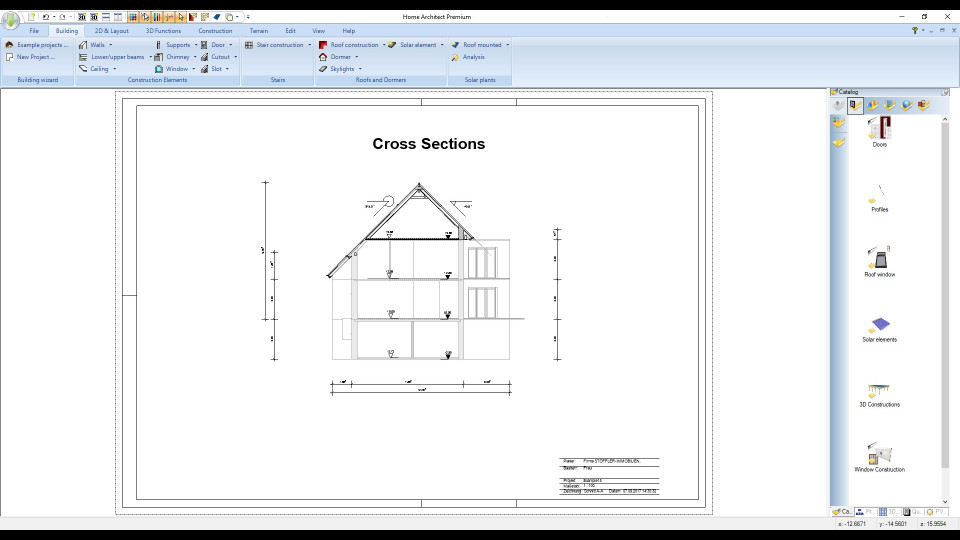This screenshot has height=540, width=960.
Task: Select the catalog folder with the globe
Action: [907, 105]
